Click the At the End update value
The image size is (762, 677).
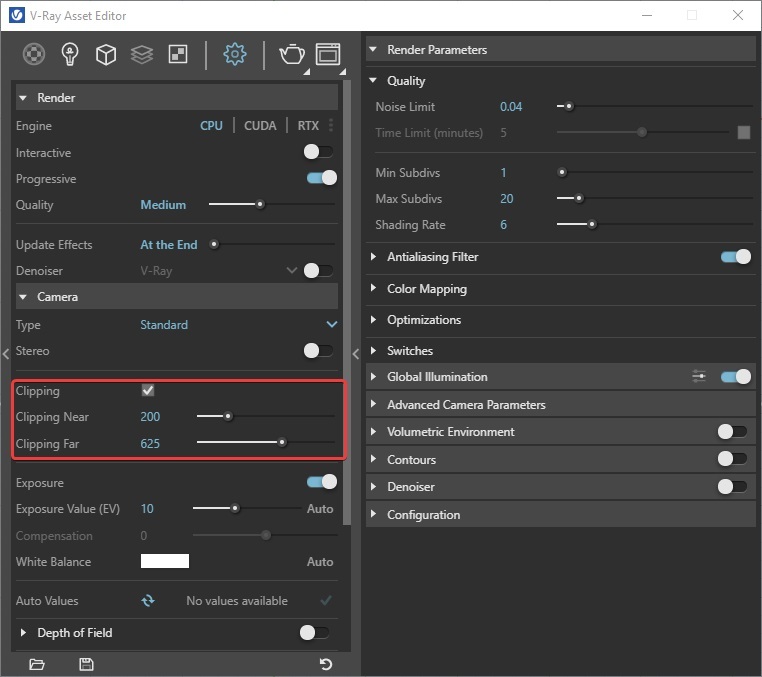point(169,244)
